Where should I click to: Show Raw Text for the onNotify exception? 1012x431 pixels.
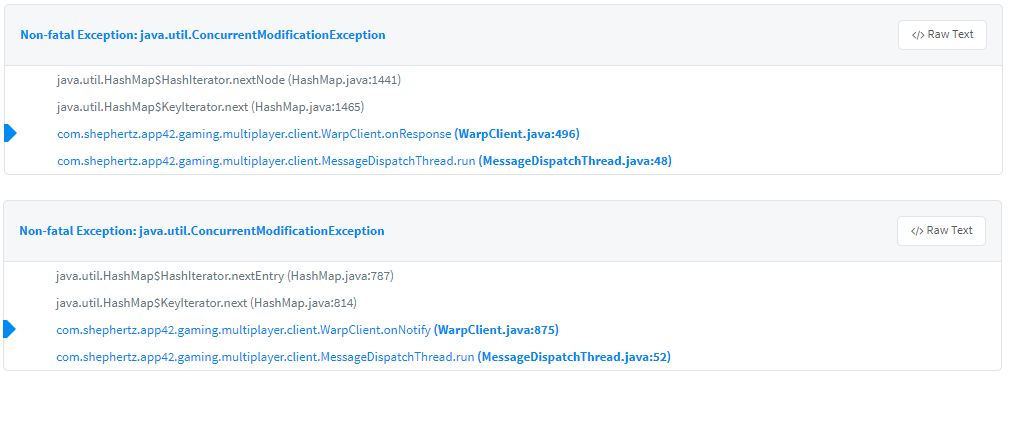point(941,231)
